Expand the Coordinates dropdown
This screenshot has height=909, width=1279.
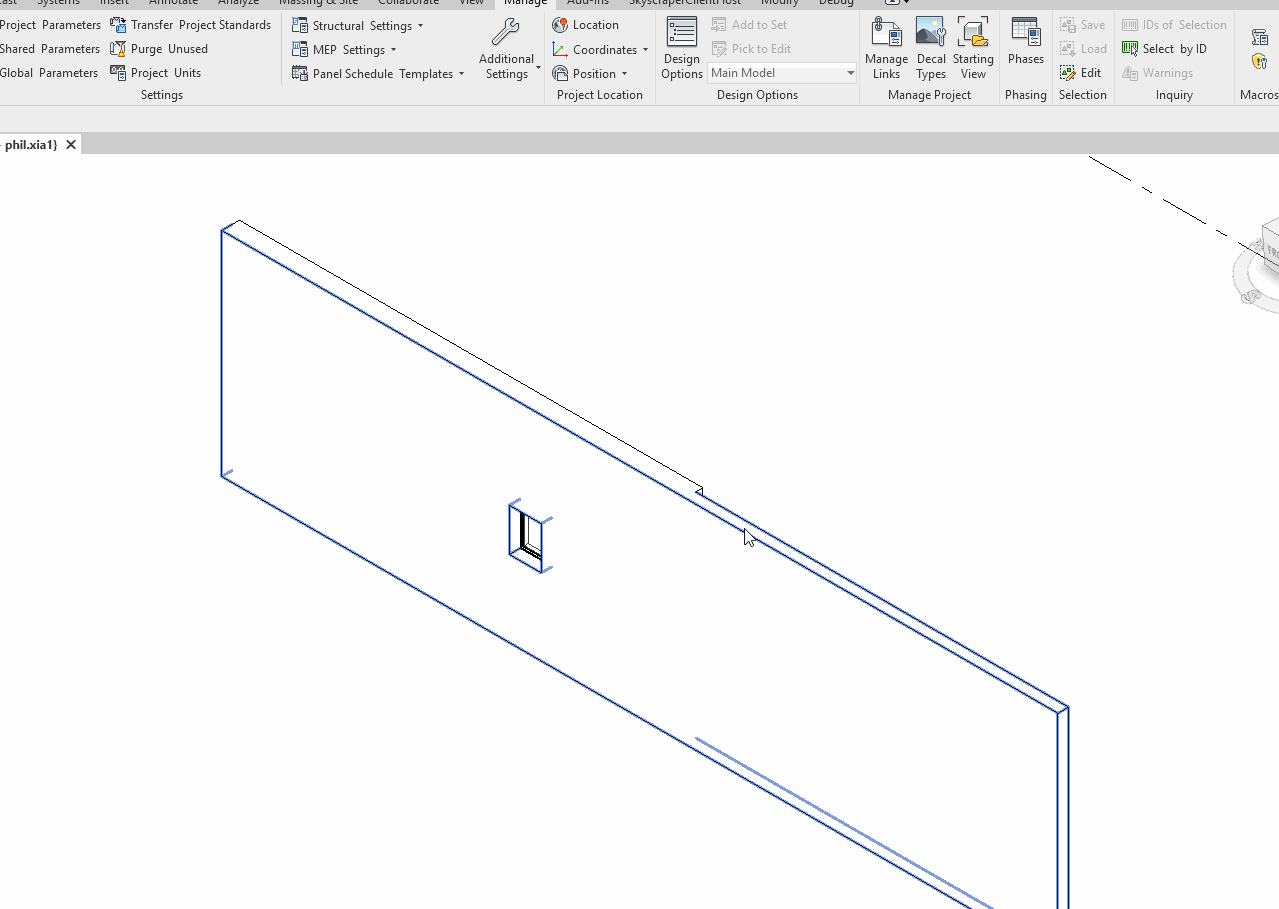coord(645,50)
